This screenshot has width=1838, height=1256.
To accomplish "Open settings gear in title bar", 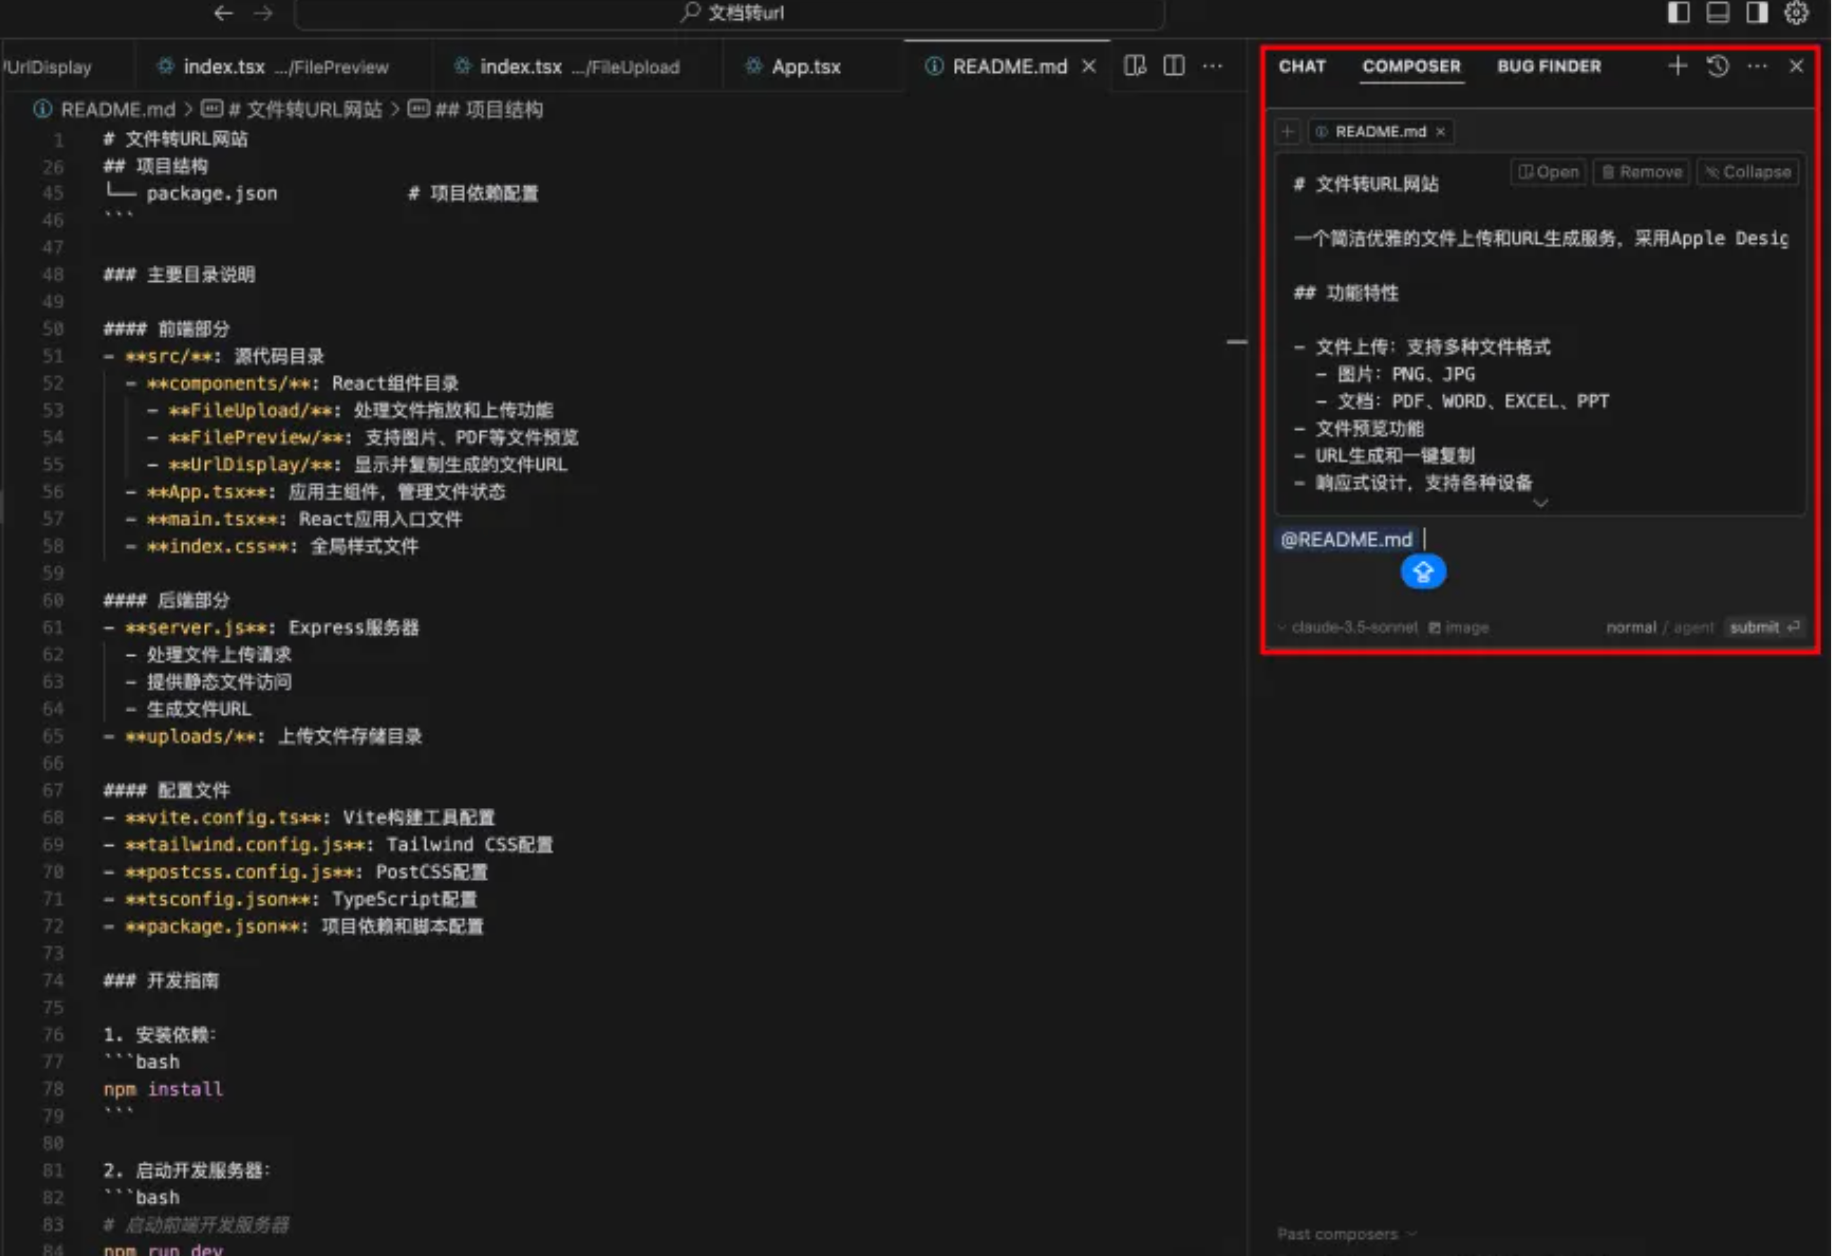I will click(x=1797, y=12).
